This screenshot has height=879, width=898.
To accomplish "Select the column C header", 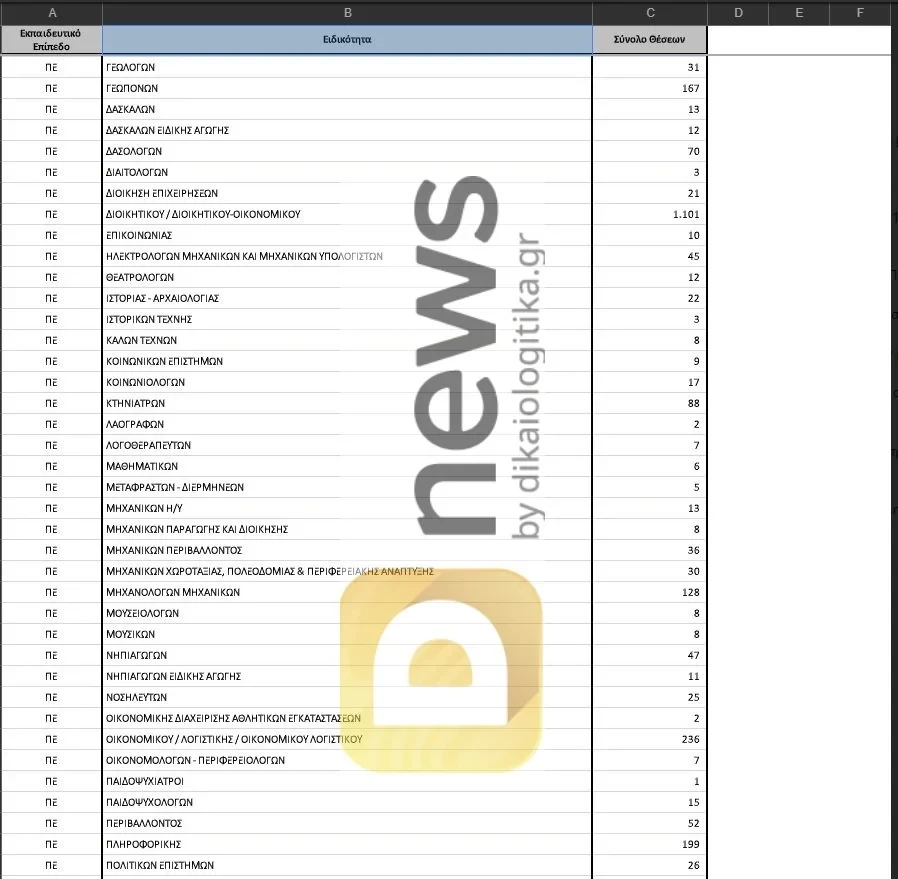I will tap(650, 13).
